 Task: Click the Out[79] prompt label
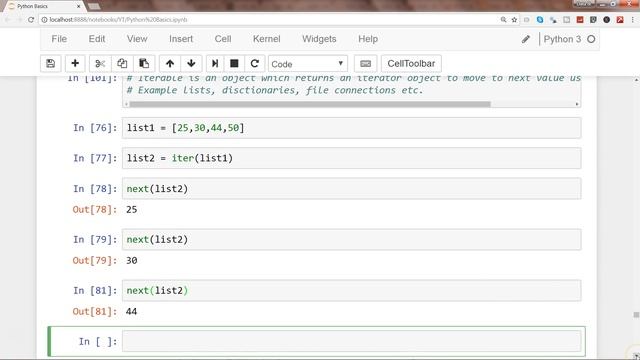pyautogui.click(x=95, y=260)
